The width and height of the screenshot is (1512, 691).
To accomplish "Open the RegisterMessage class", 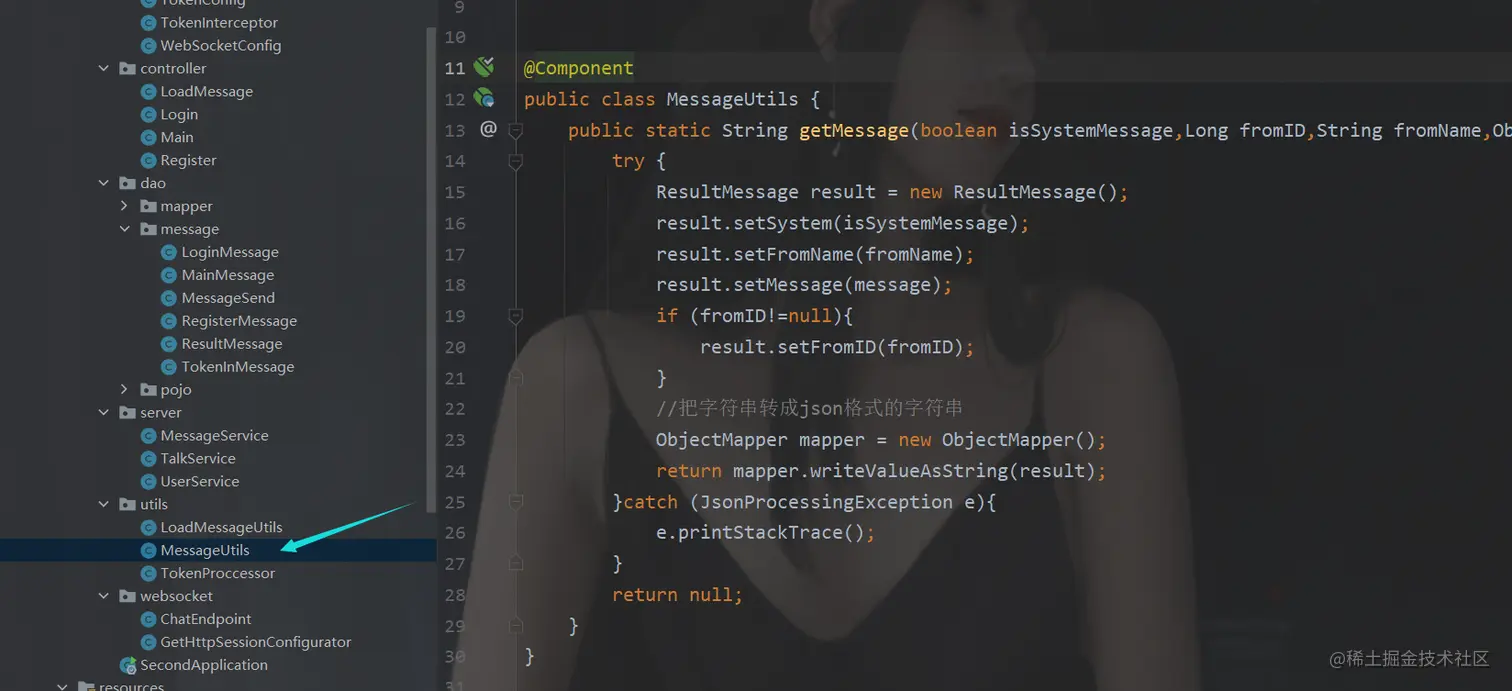I will 239,321.
